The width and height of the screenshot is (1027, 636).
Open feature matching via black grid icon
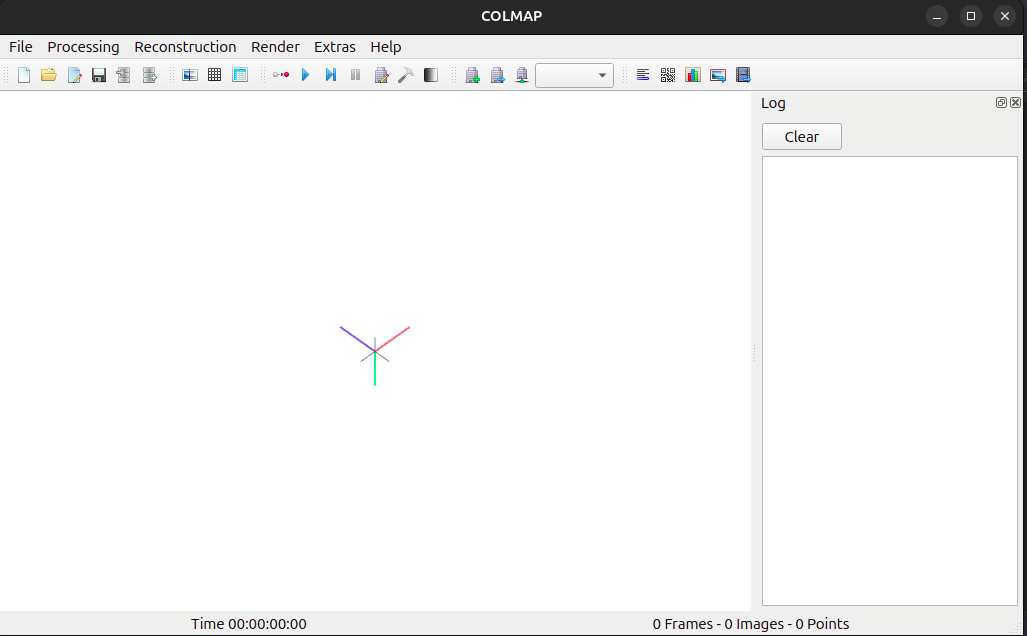pos(214,75)
